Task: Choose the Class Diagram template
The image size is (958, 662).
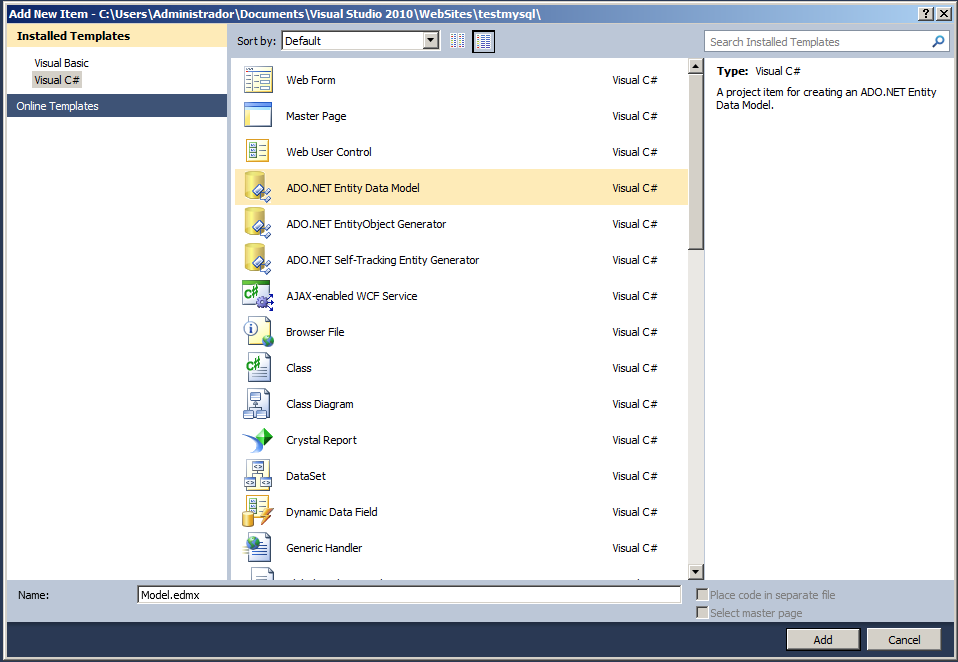Action: pyautogui.click(x=256, y=403)
